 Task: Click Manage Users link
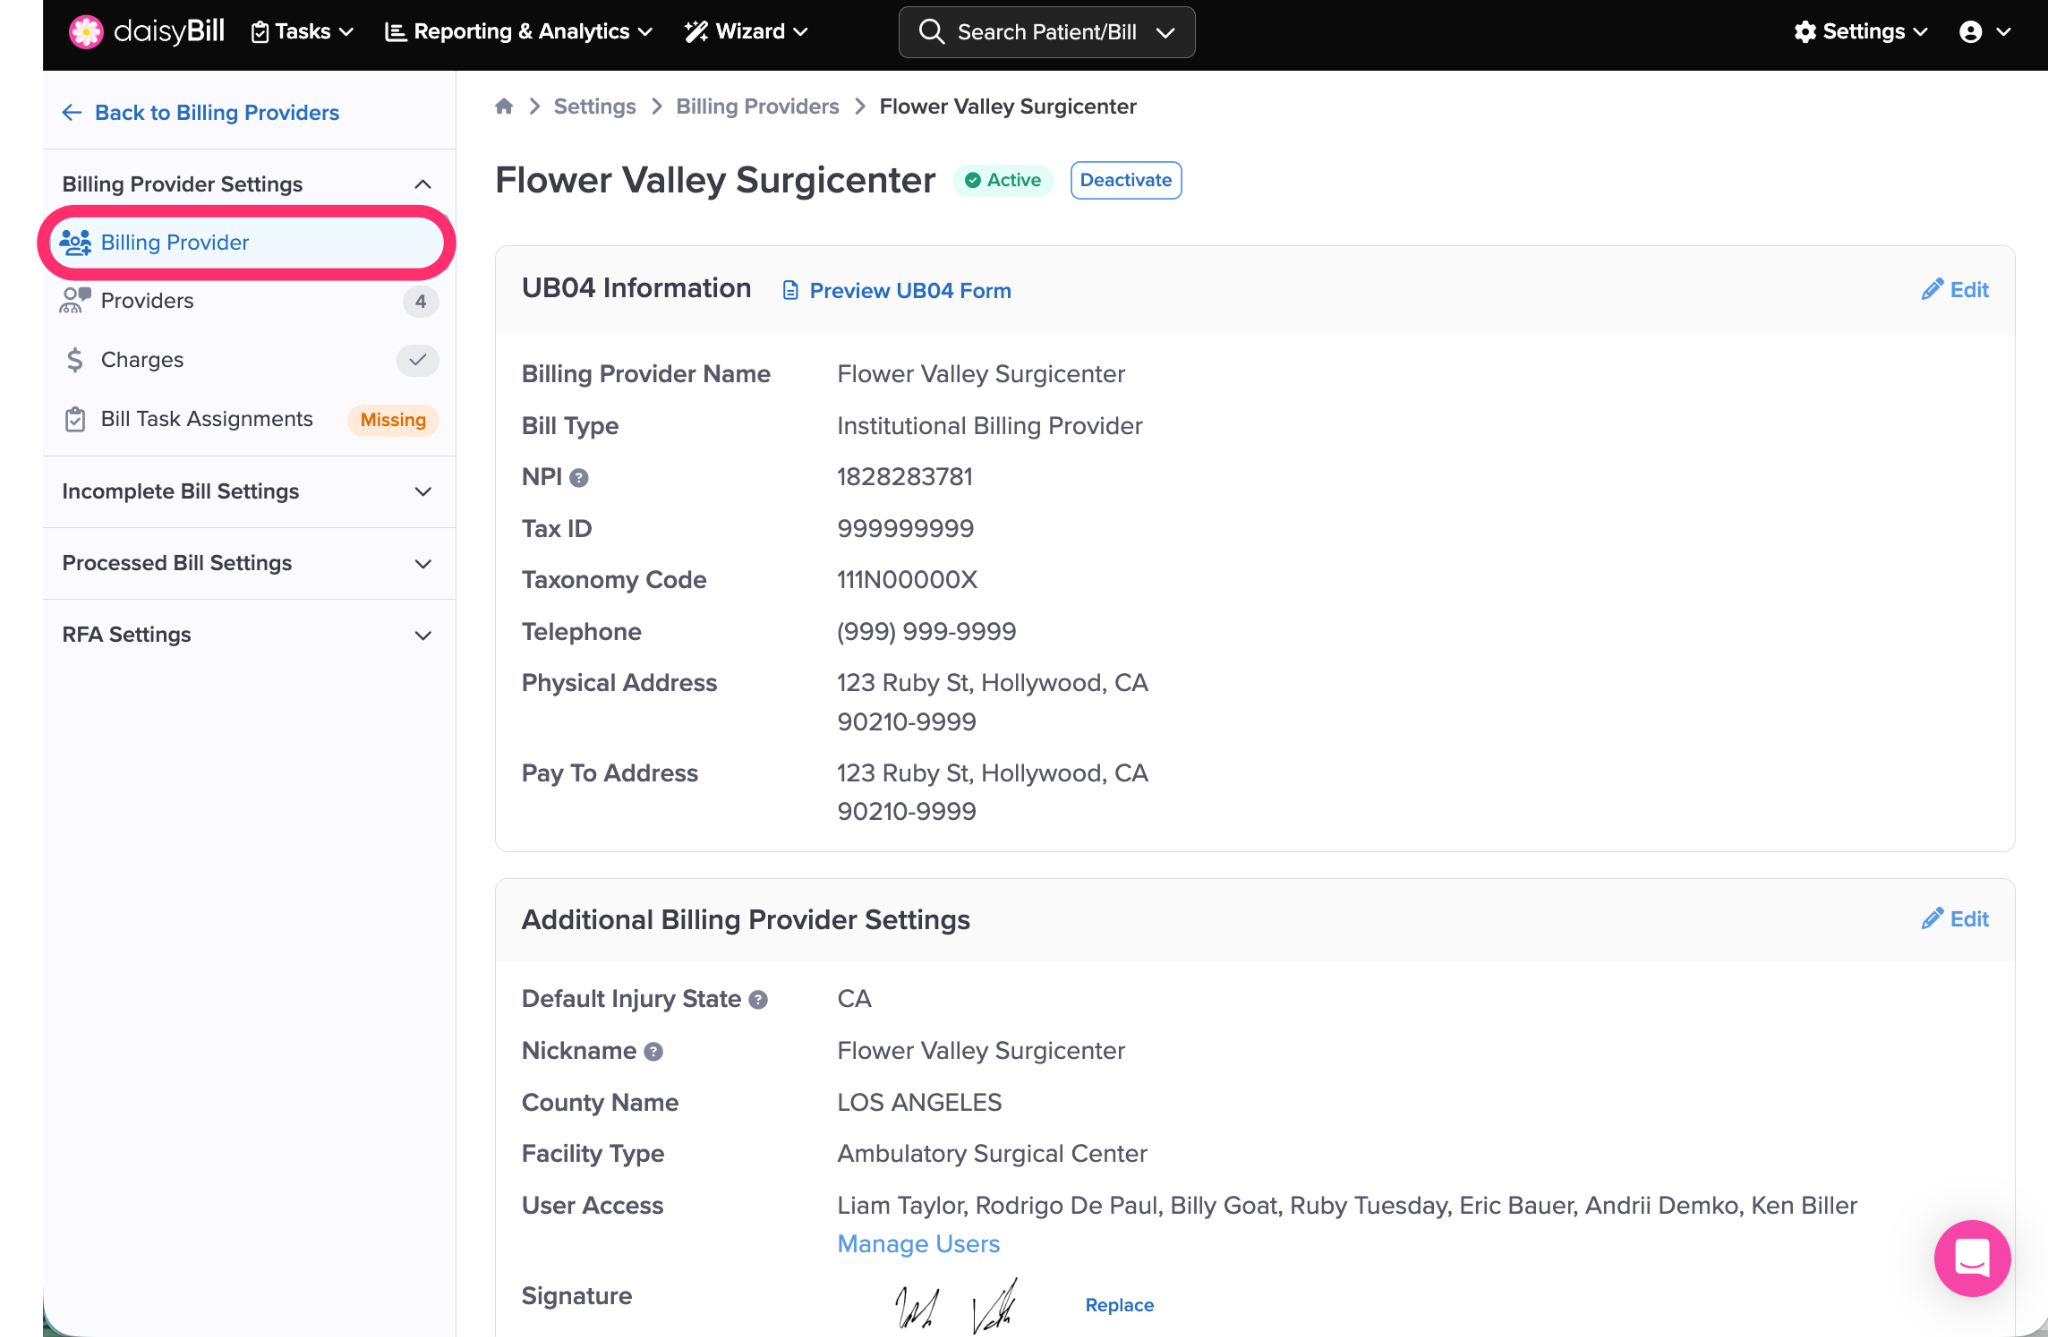(x=918, y=1244)
